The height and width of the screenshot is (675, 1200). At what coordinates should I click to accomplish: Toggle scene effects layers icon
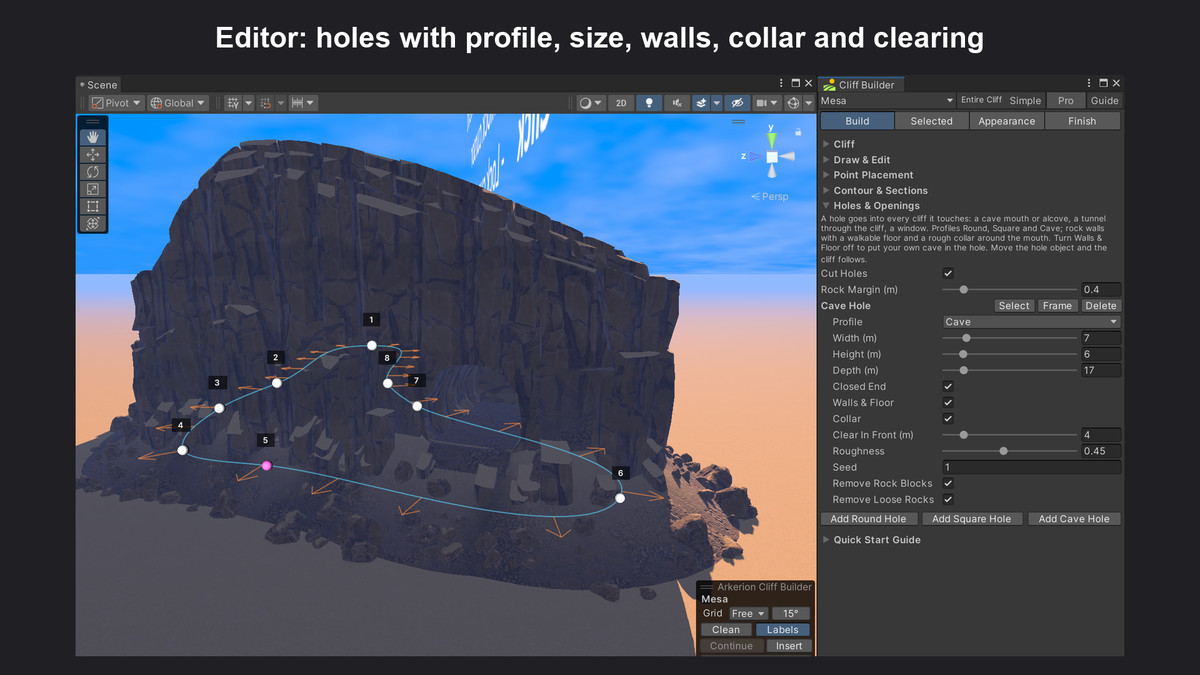tap(701, 103)
